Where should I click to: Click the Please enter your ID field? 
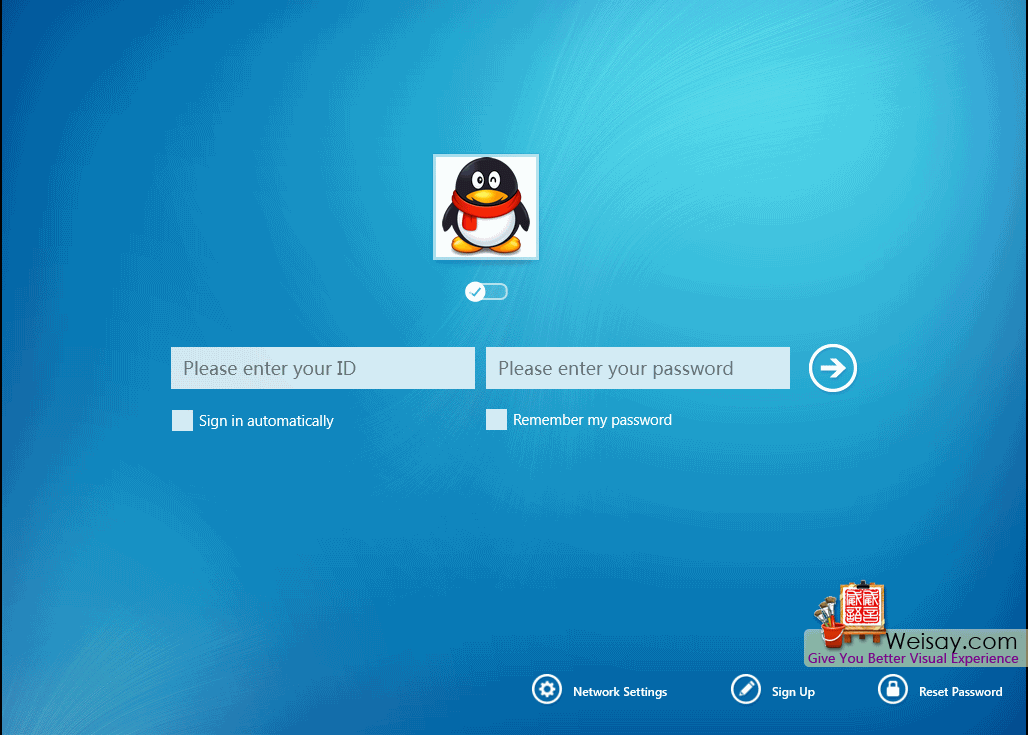click(322, 368)
